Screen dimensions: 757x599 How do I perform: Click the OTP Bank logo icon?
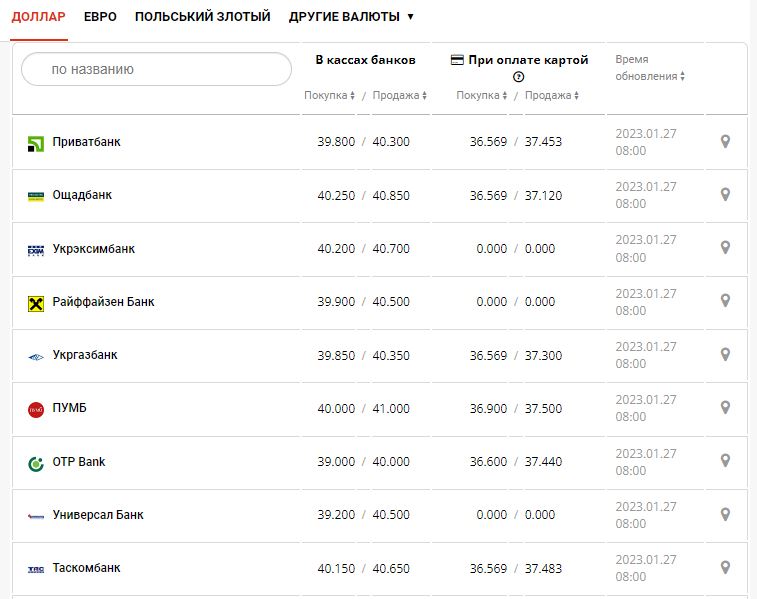tap(36, 463)
